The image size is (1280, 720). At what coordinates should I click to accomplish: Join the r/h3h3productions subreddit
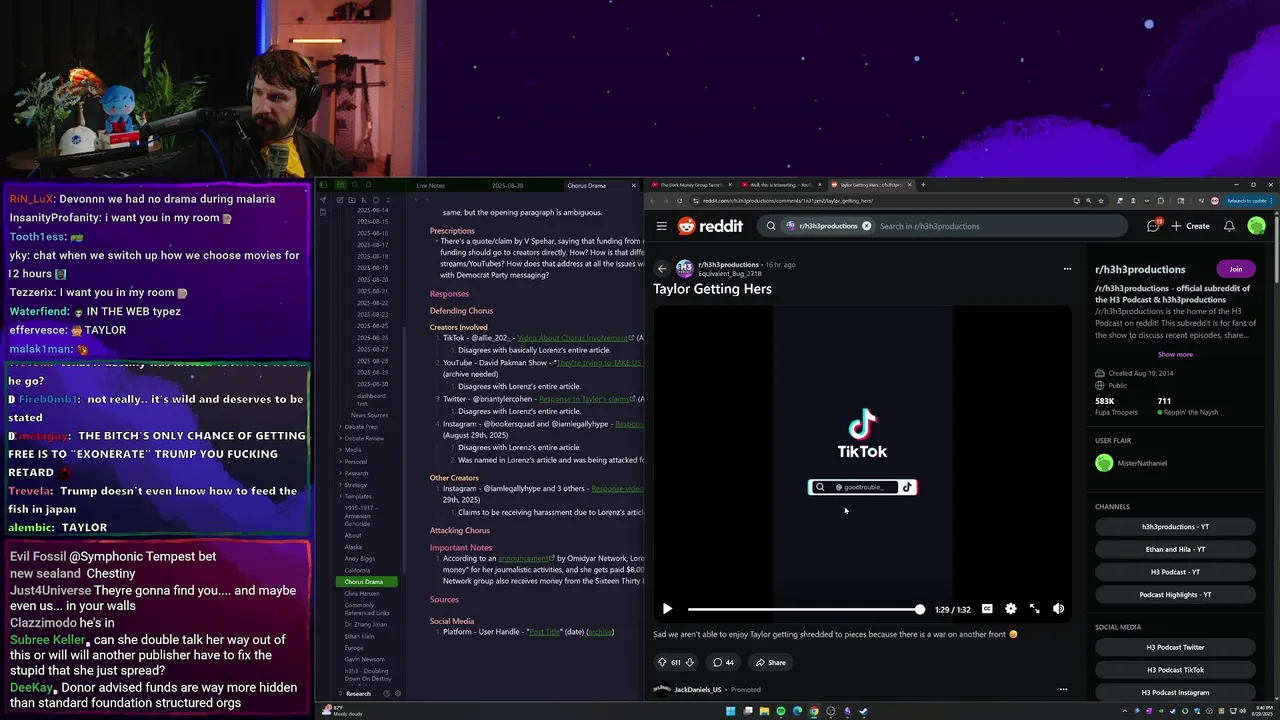1235,269
